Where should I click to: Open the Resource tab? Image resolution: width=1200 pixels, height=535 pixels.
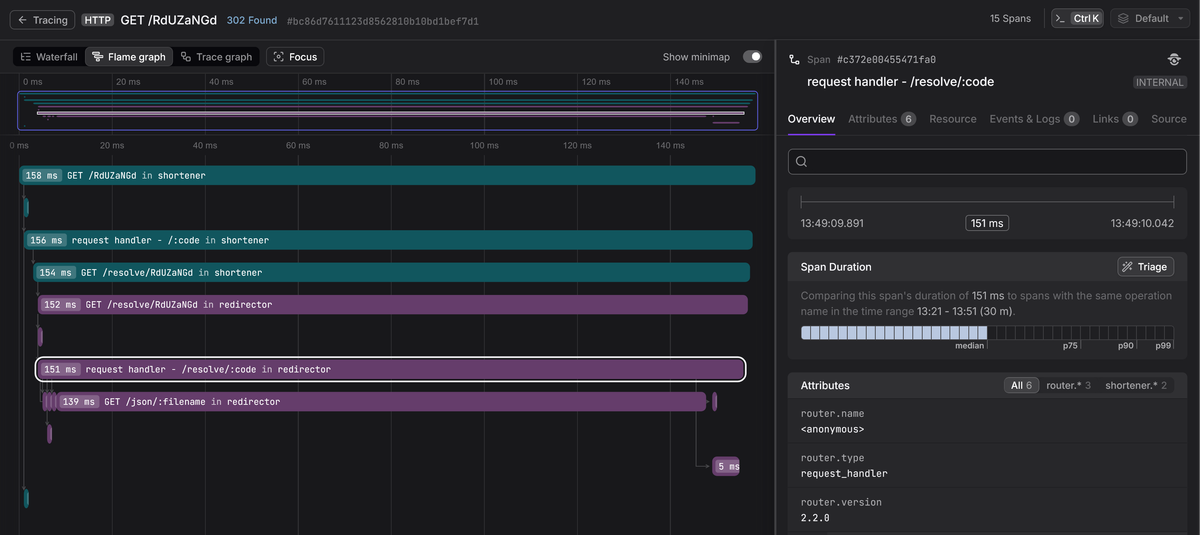coord(952,119)
